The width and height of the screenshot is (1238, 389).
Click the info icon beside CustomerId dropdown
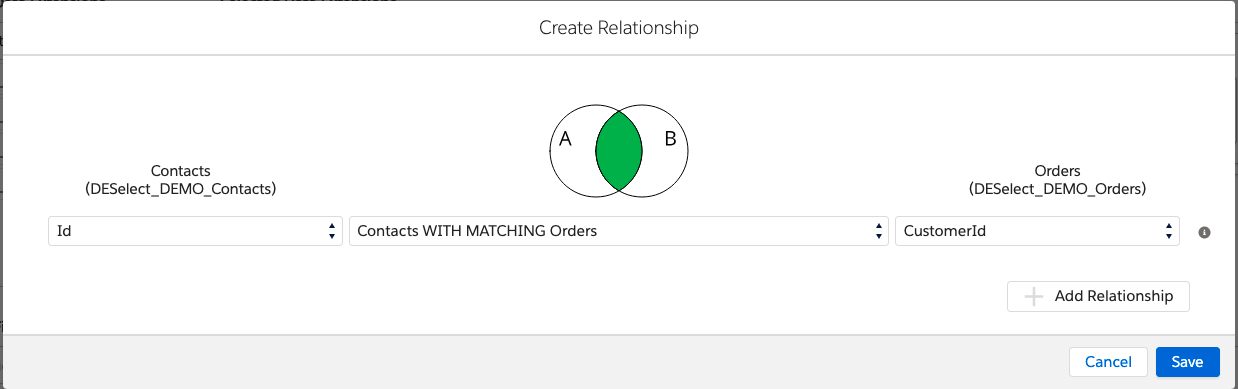click(x=1204, y=232)
